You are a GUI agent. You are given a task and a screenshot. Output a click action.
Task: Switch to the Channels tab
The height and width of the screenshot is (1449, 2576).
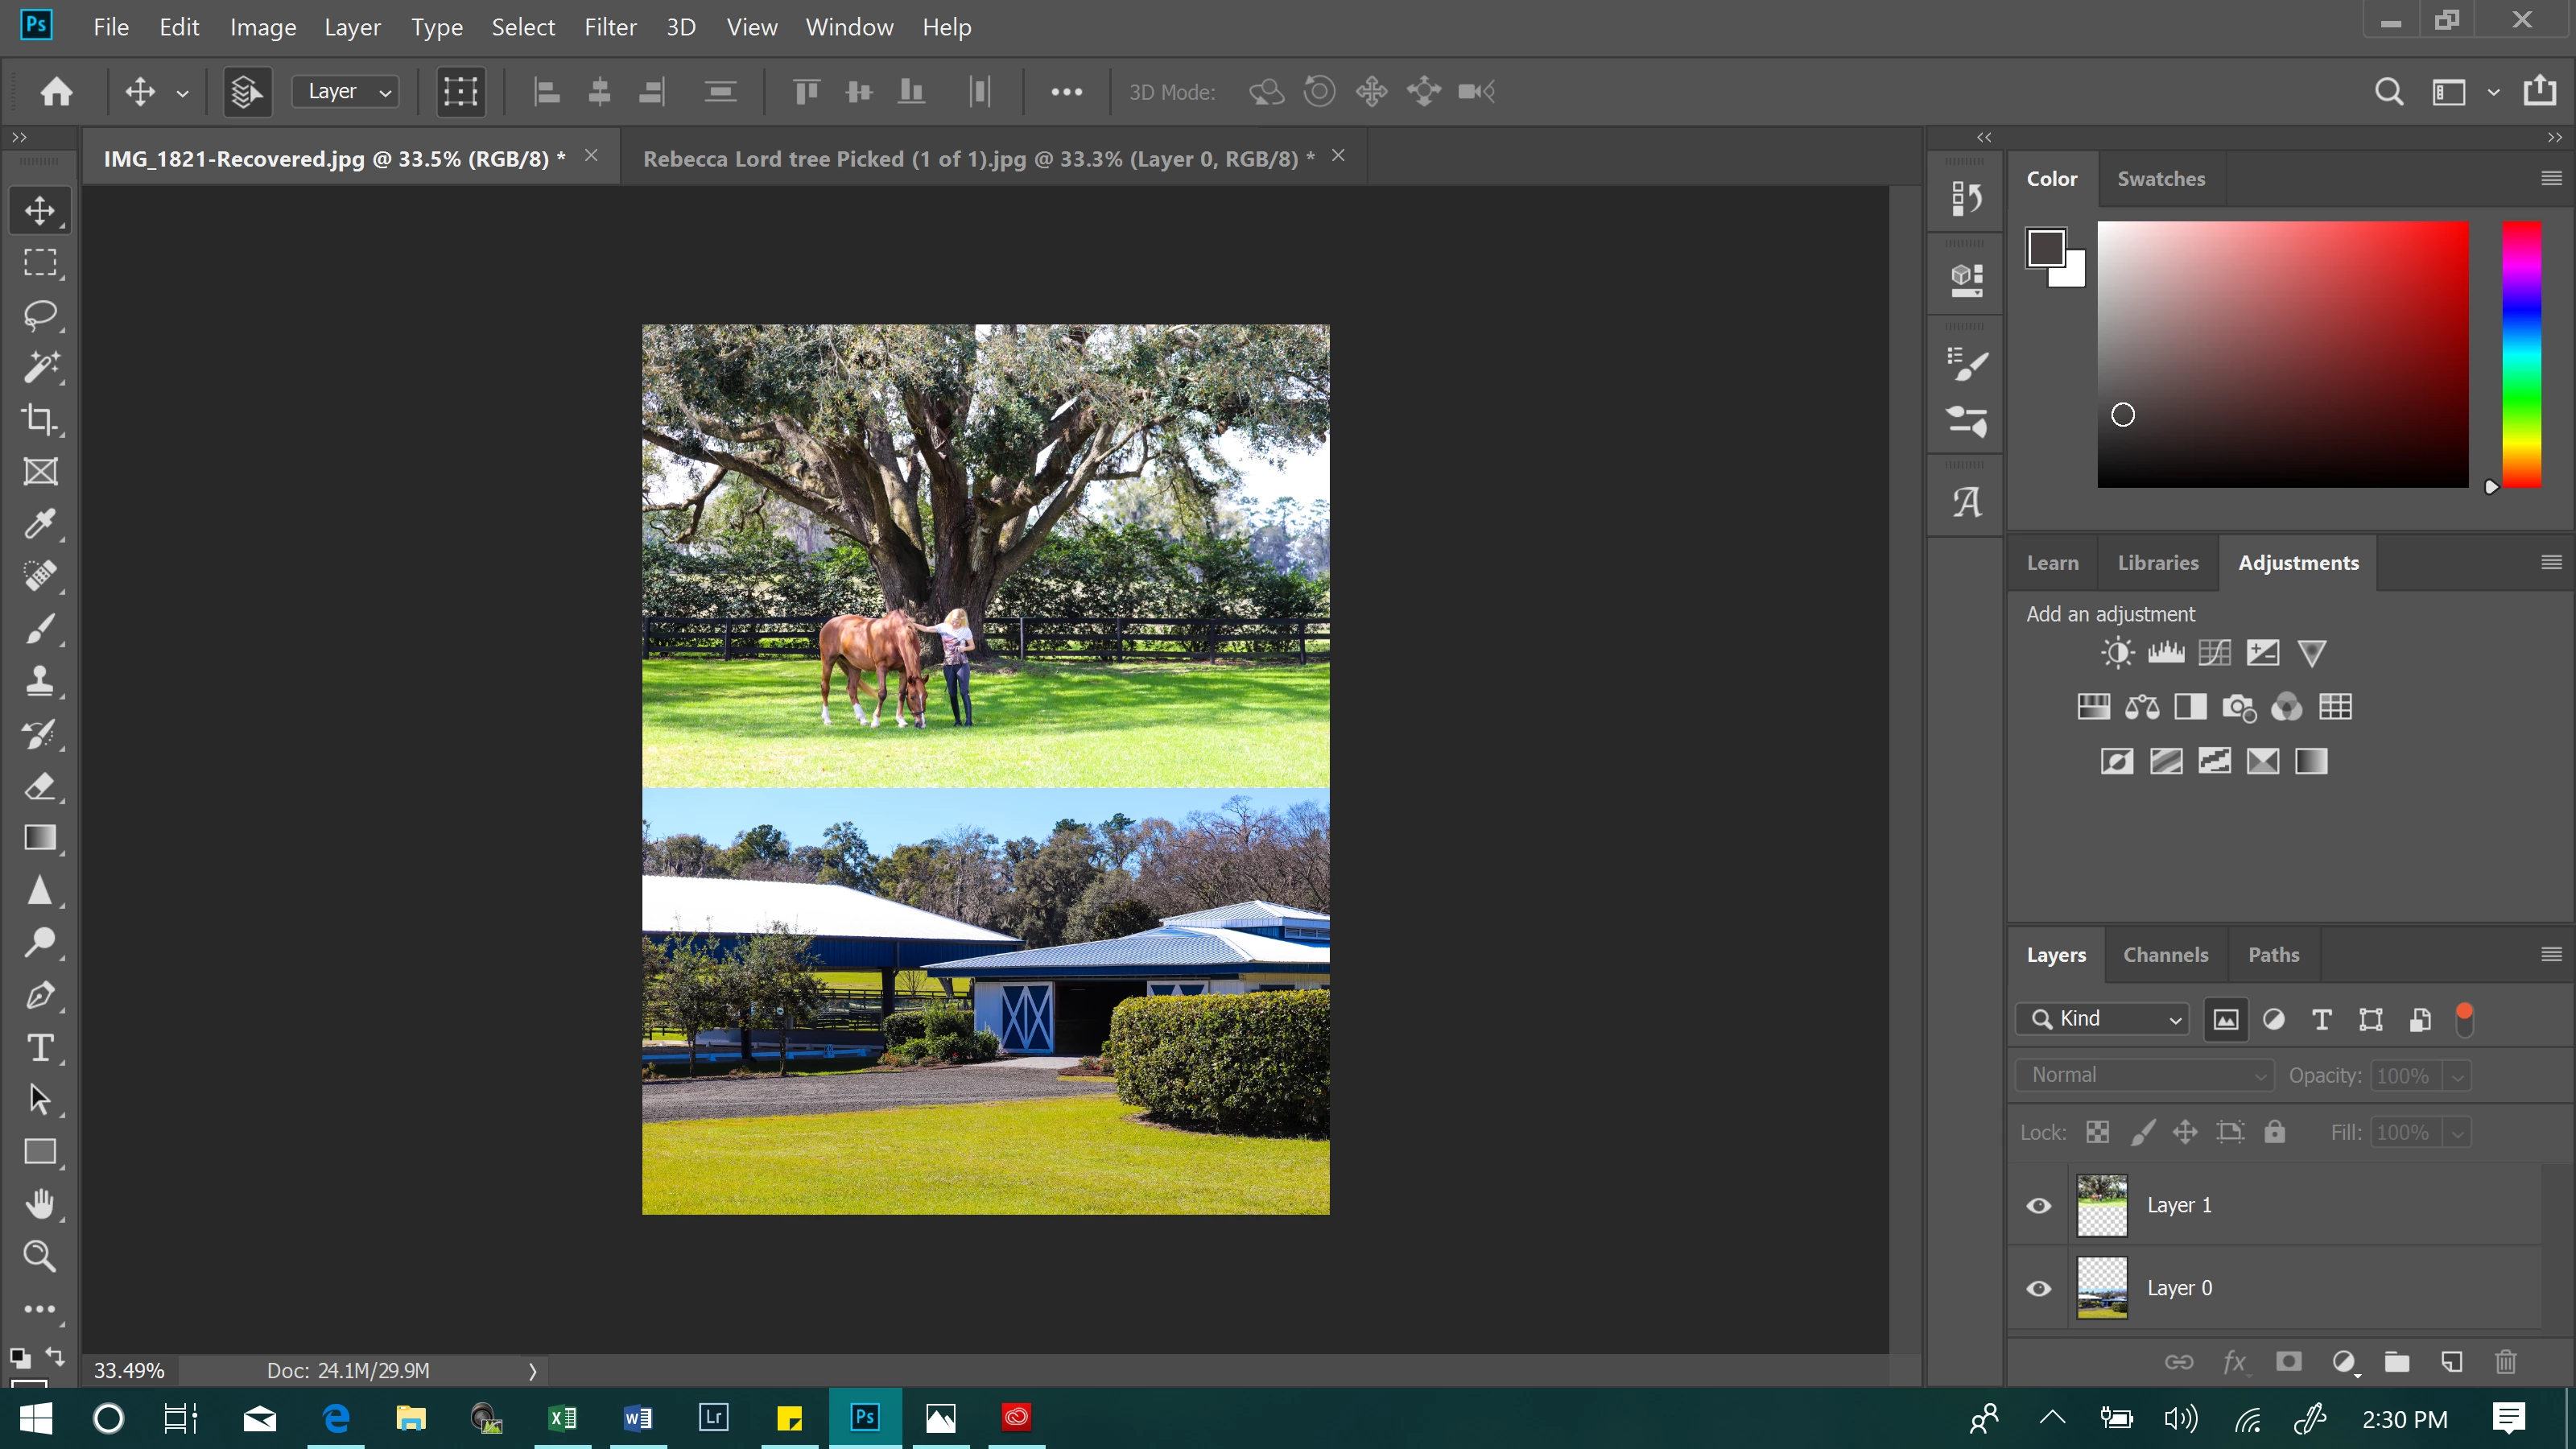tap(2165, 955)
